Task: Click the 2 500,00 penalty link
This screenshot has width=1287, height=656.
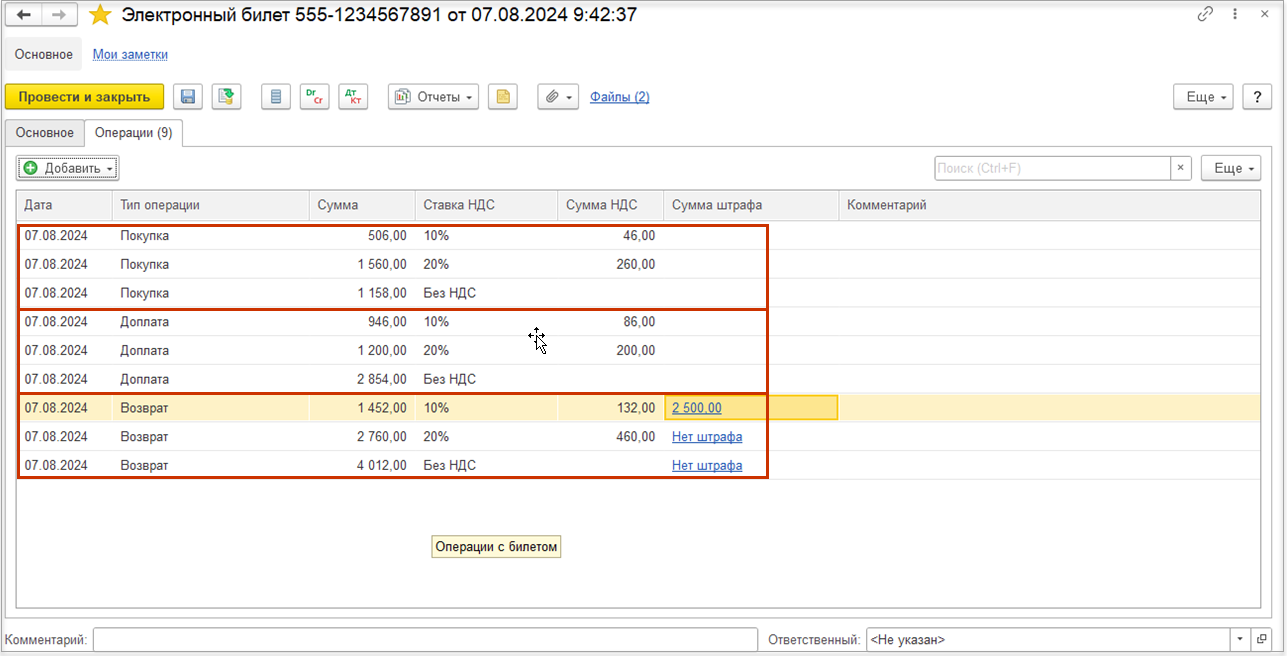Action: tap(696, 408)
